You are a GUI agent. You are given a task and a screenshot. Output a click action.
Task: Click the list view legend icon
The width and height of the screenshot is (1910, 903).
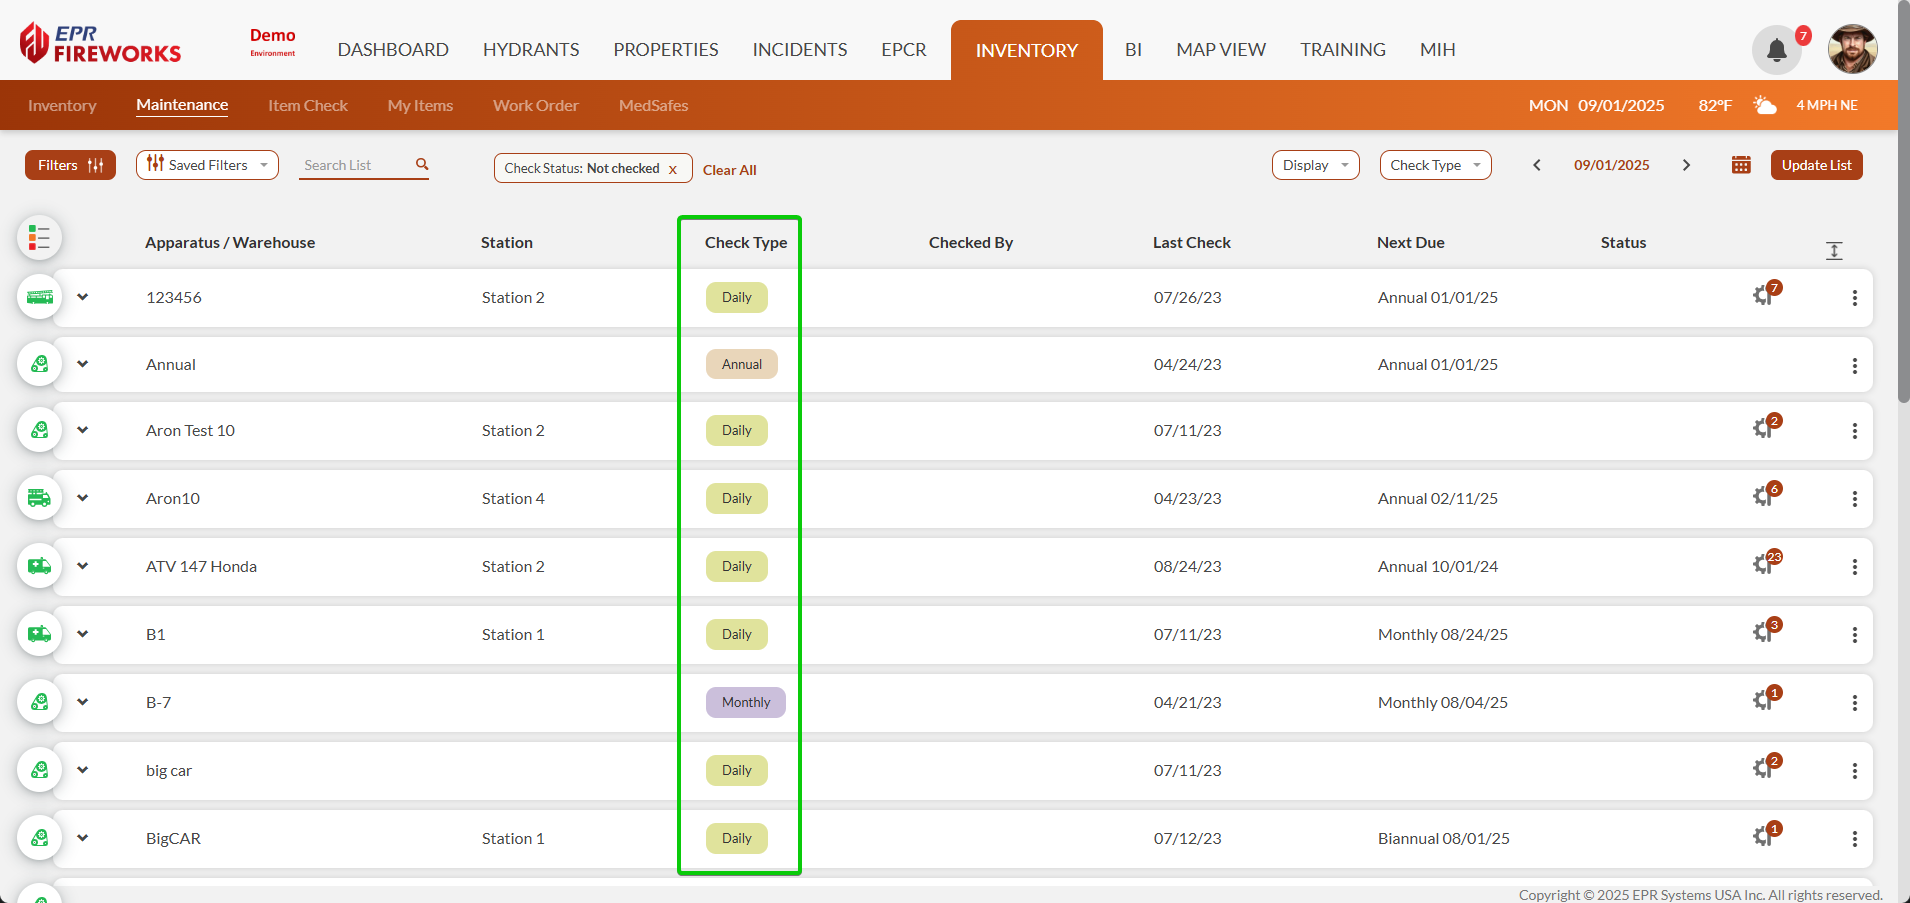point(39,238)
